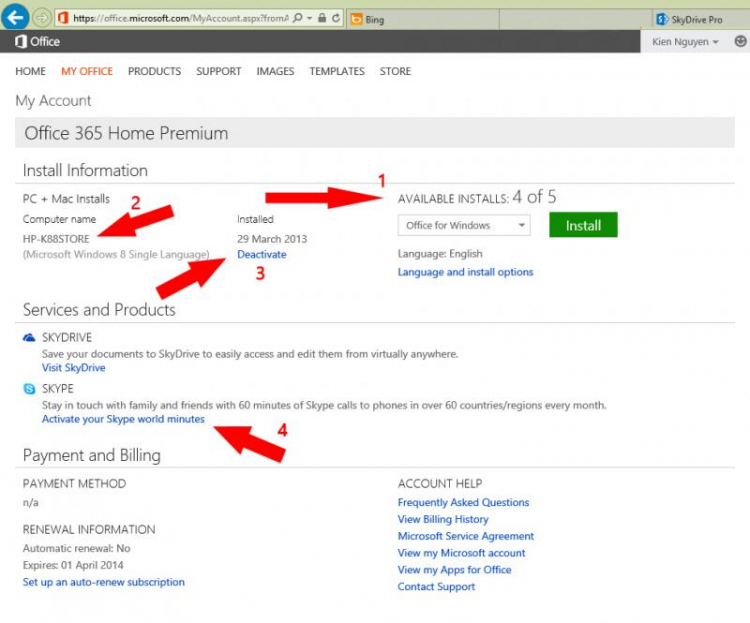Click Activate your Skype world minutes
Viewport: 750px width, 623px height.
123,419
